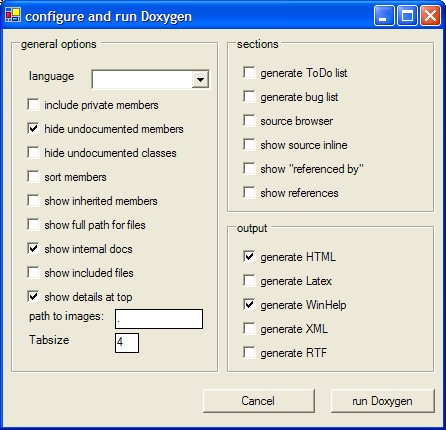Uncheck show details at top
Viewport: 446px width, 430px height.
(x=34, y=297)
